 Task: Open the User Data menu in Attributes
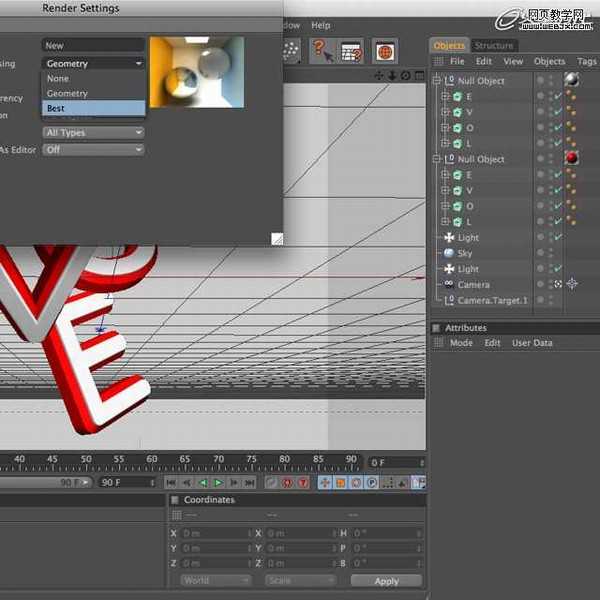coord(532,343)
